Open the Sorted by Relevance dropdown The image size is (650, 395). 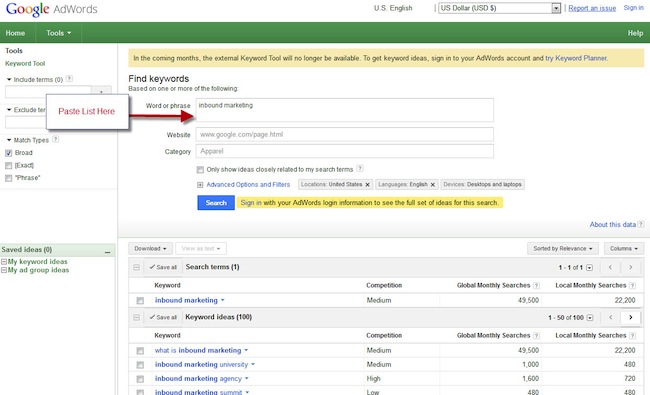coord(563,248)
